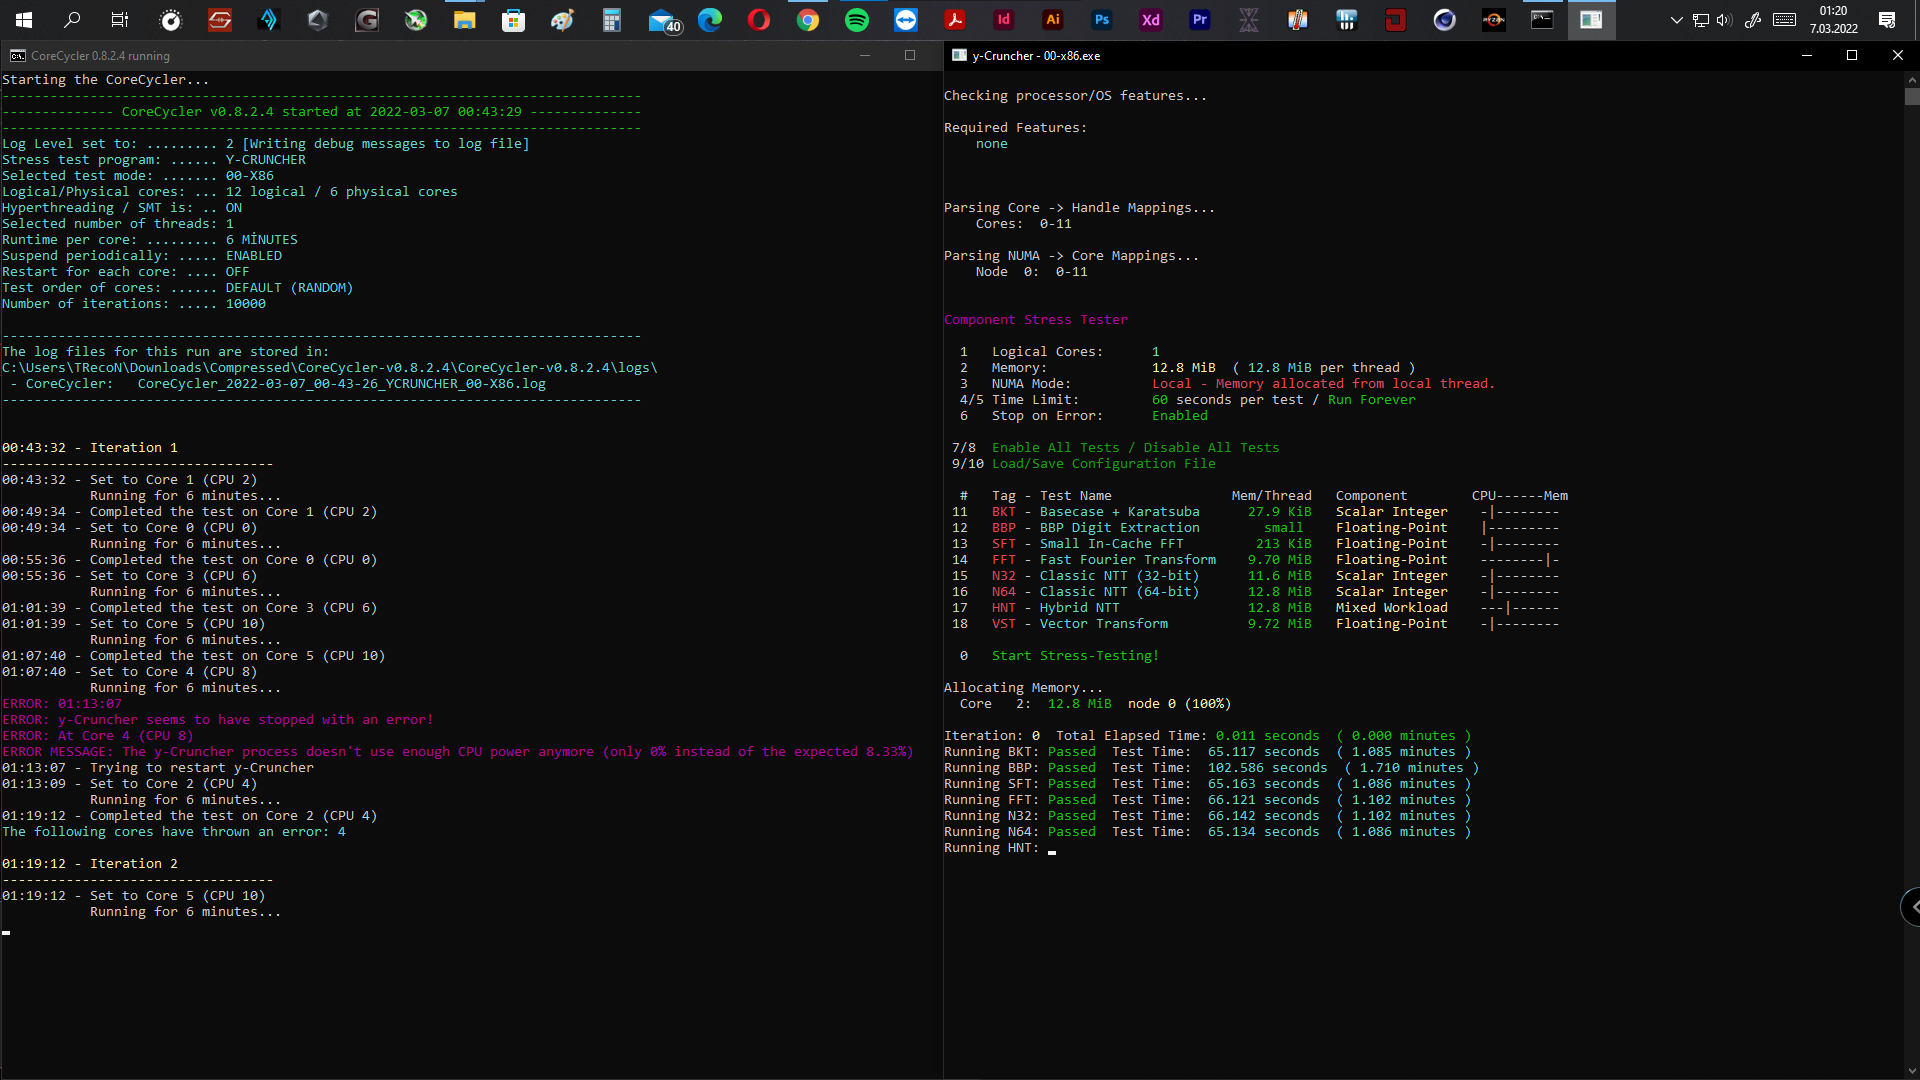Maximize the y-Cruncher console window
Screen dimensions: 1920x1080
pyautogui.click(x=1852, y=56)
